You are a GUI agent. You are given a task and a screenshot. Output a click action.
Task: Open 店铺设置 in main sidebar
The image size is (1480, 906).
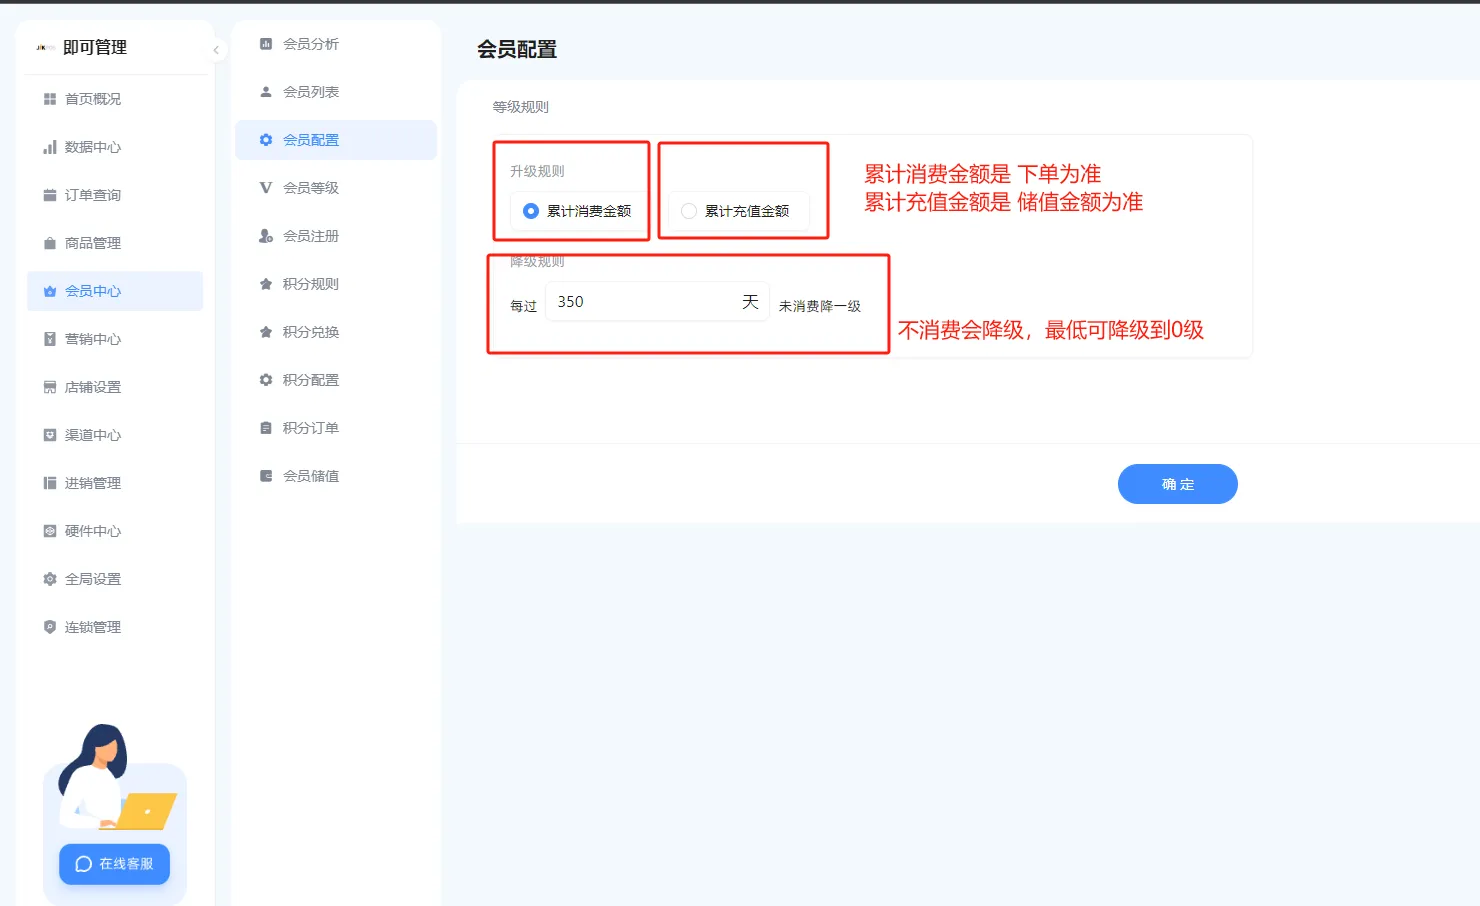click(92, 387)
